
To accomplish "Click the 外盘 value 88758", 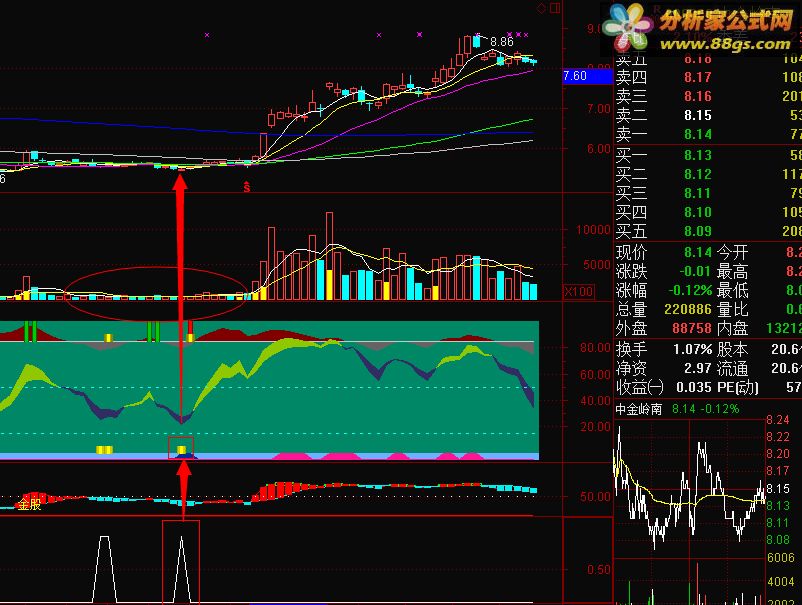I will [x=692, y=328].
